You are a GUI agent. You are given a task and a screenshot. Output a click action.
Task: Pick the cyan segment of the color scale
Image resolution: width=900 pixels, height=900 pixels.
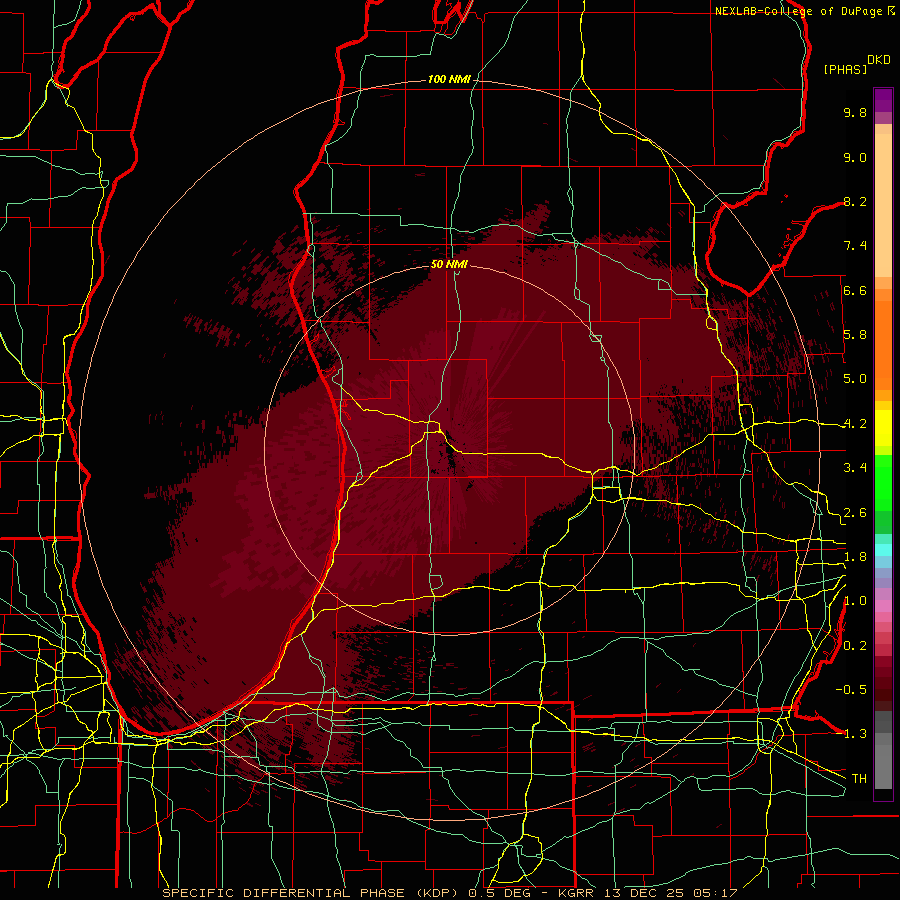point(883,549)
